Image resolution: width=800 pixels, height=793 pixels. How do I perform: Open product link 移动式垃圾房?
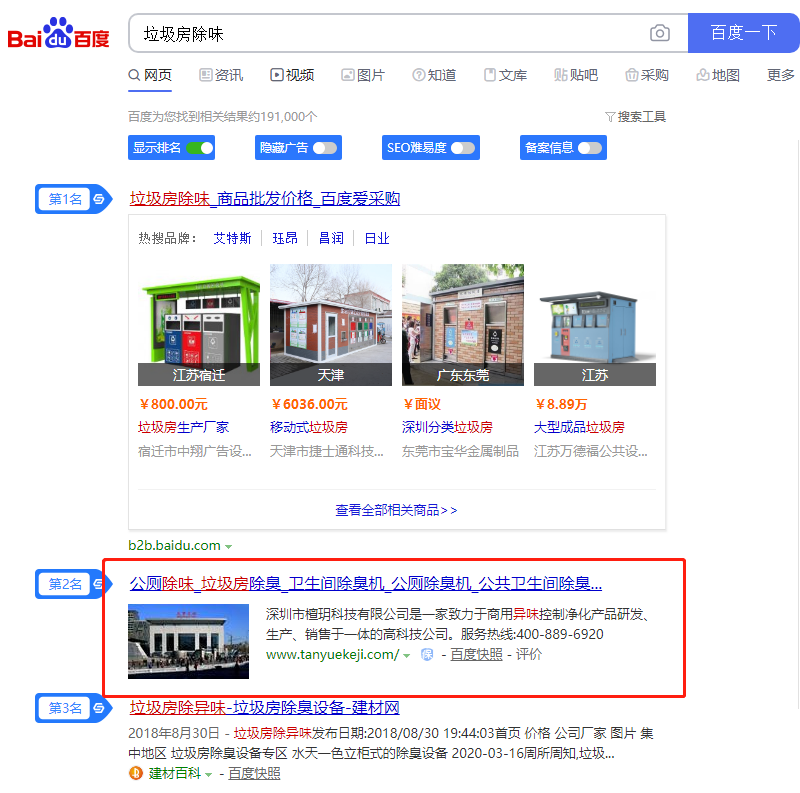(309, 427)
